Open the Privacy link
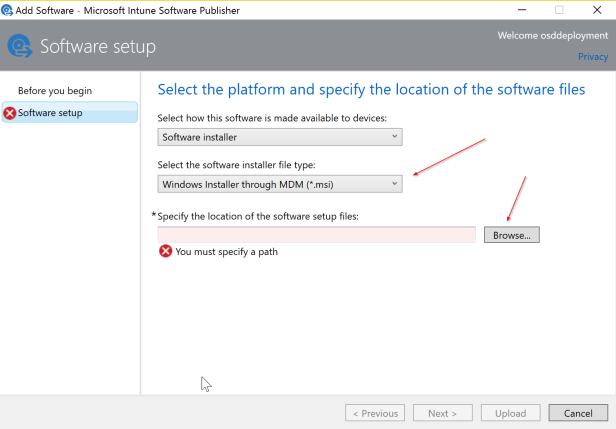 (593, 57)
